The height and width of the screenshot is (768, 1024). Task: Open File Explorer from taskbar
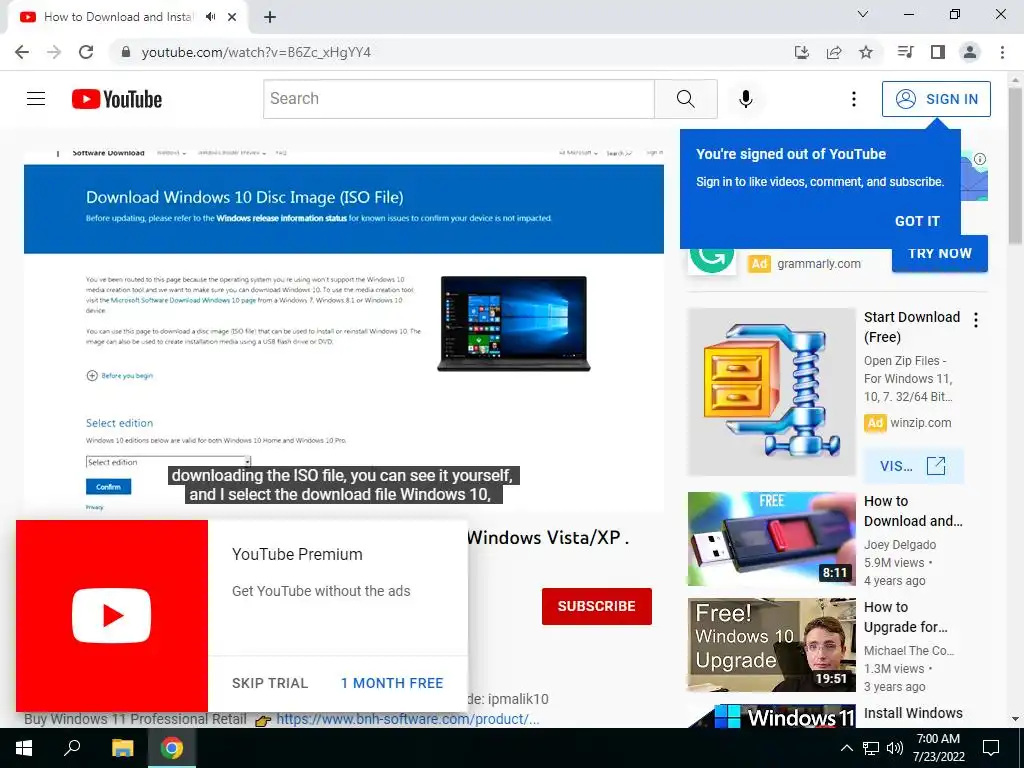(x=122, y=748)
